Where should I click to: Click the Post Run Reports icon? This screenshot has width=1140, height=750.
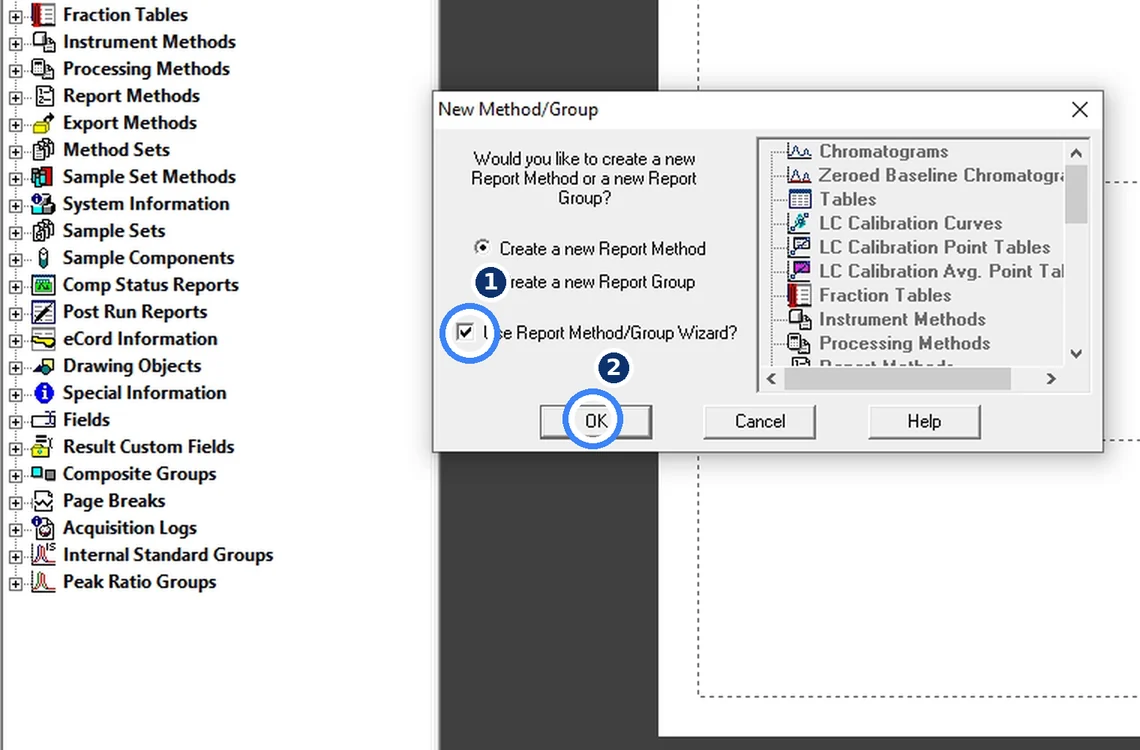(x=43, y=312)
